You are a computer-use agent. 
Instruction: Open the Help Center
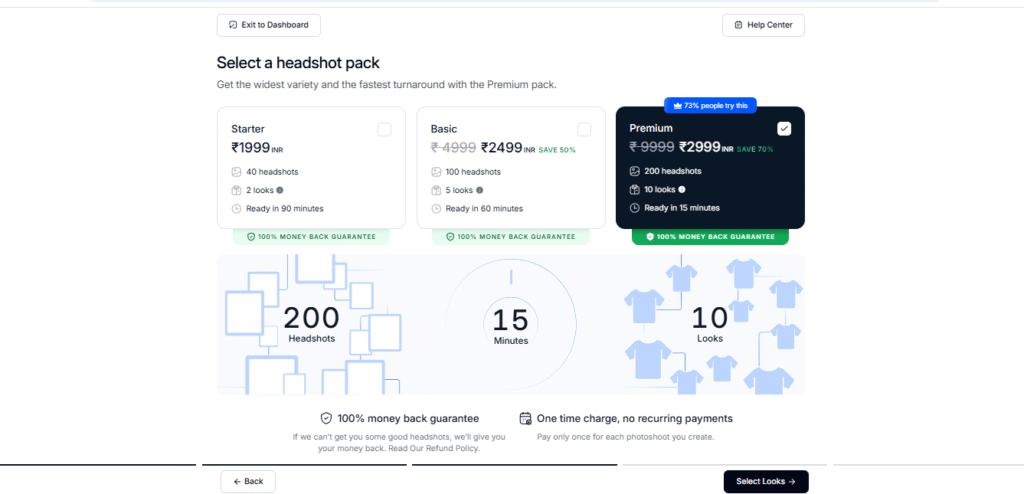point(763,25)
